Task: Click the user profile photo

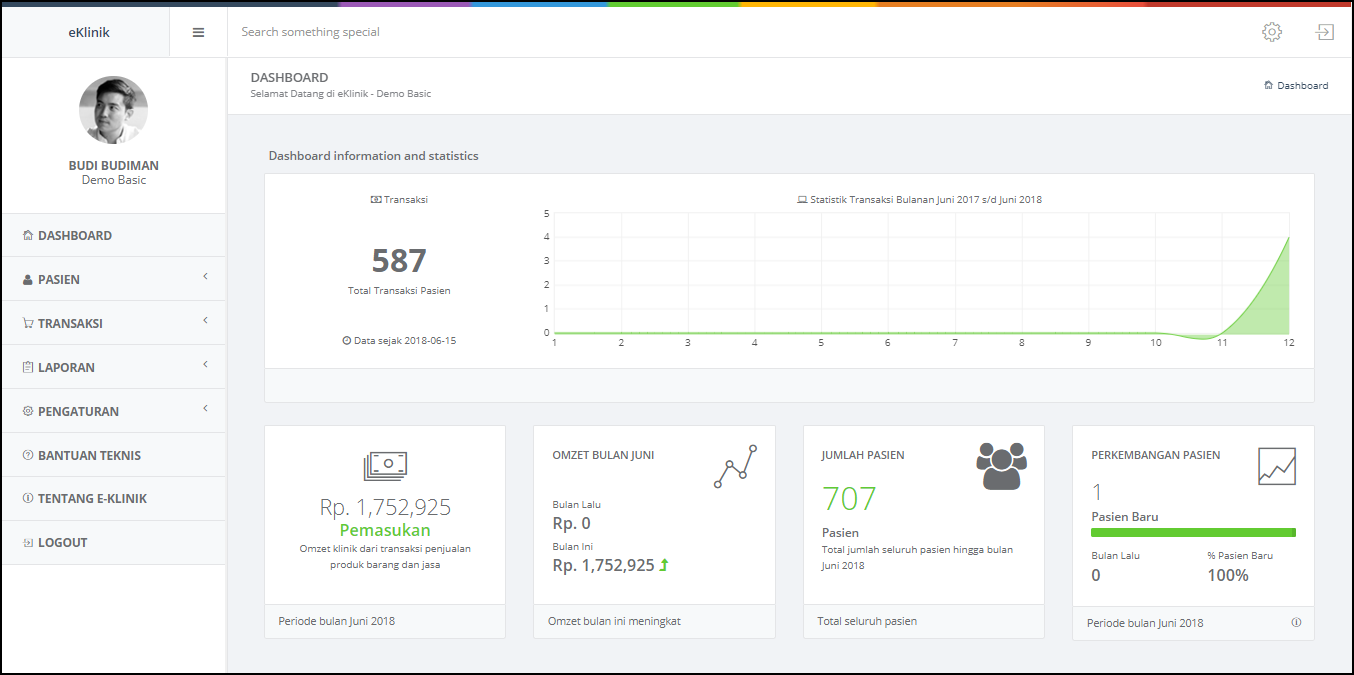Action: [113, 110]
